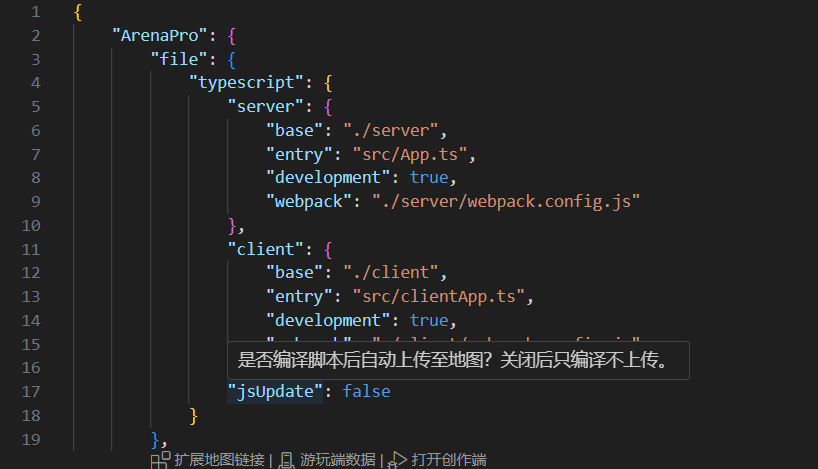818x469 pixels.
Task: Click the "src/App.ts" entry value
Action: pos(410,154)
